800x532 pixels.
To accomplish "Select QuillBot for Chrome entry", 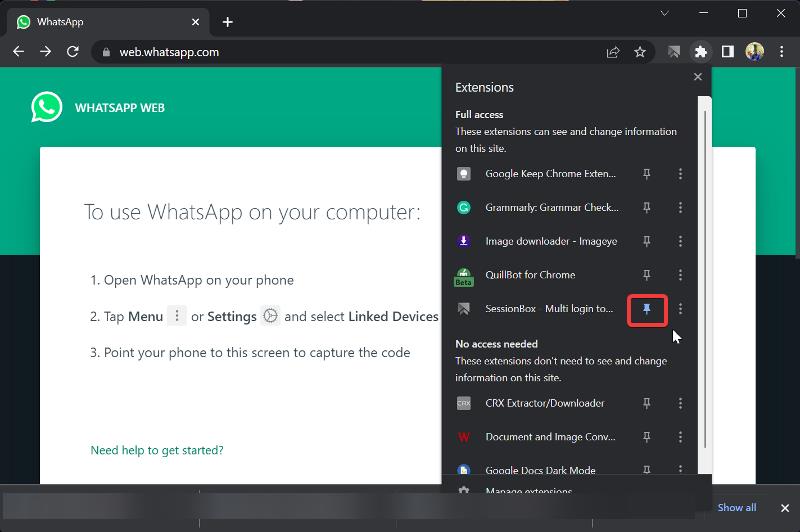I will click(x=530, y=275).
